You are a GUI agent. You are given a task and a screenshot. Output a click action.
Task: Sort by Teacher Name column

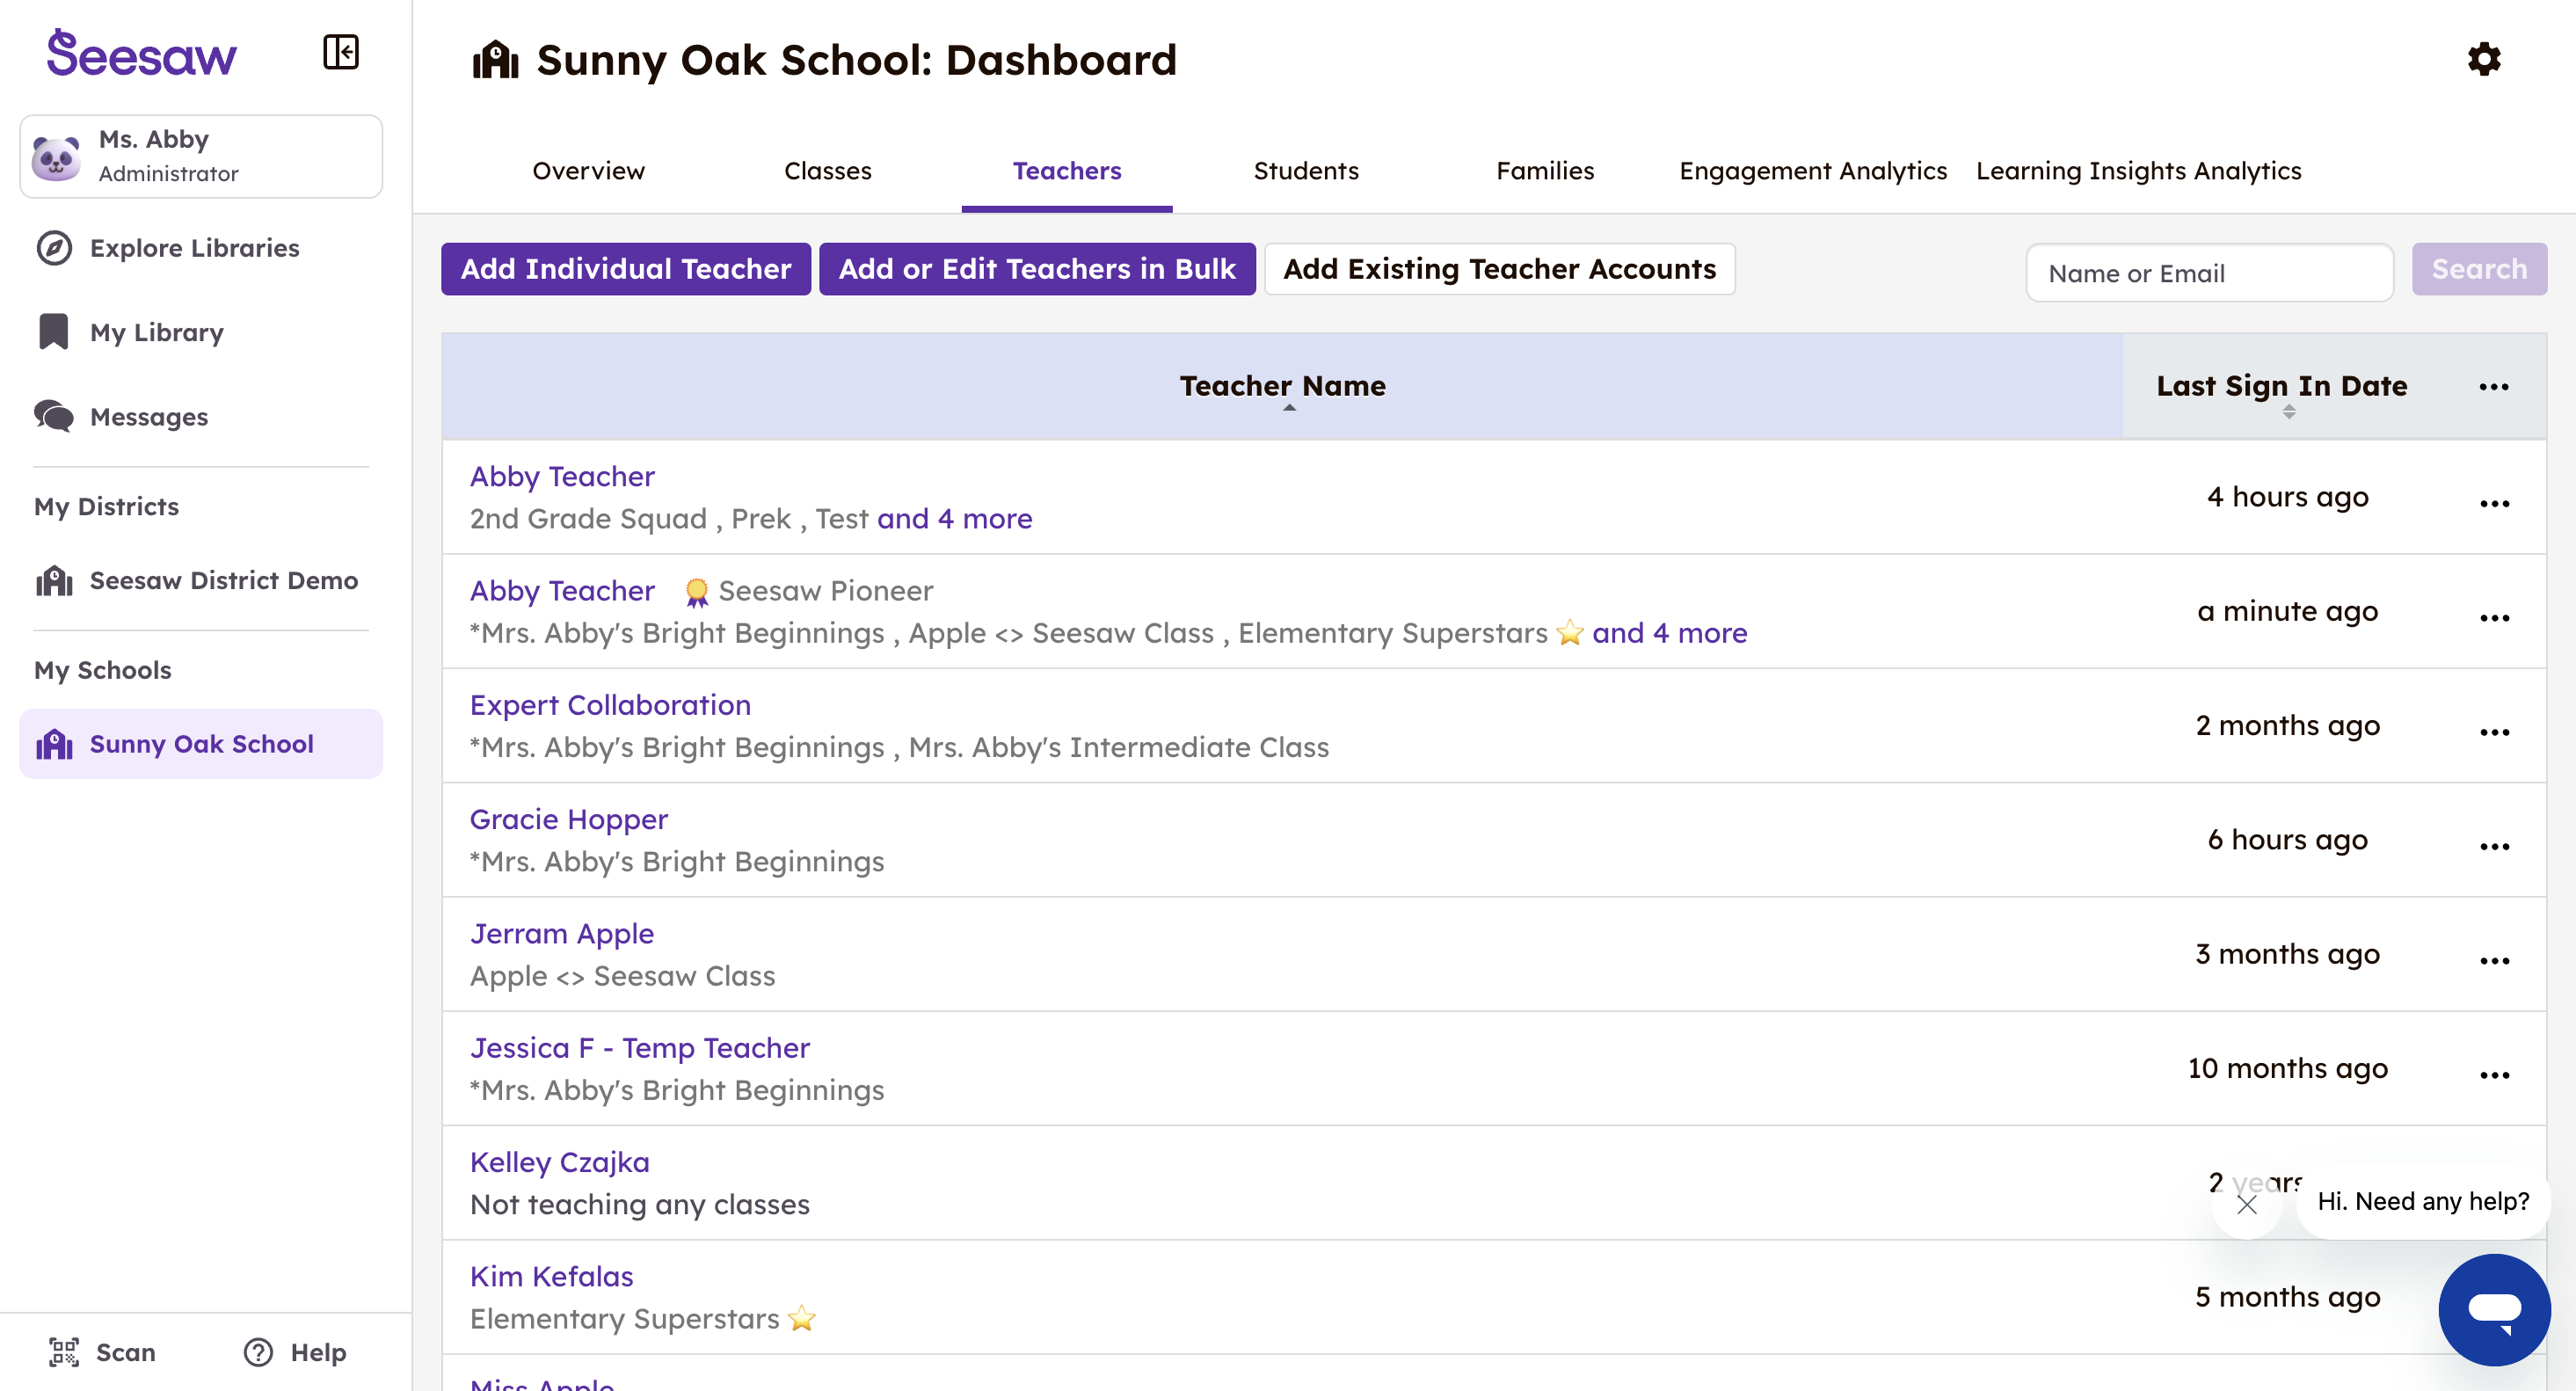point(1282,387)
